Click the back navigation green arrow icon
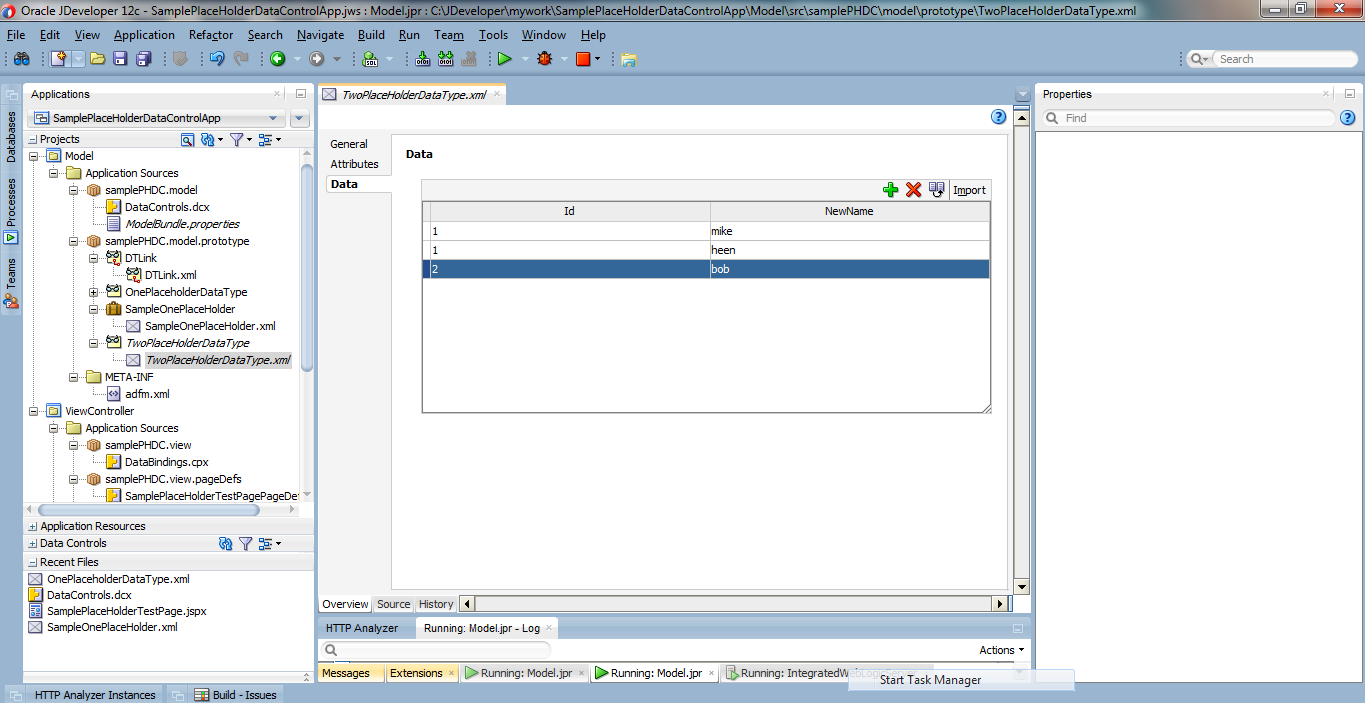Screen dimensions: 1365x703 pyautogui.click(x=279, y=59)
